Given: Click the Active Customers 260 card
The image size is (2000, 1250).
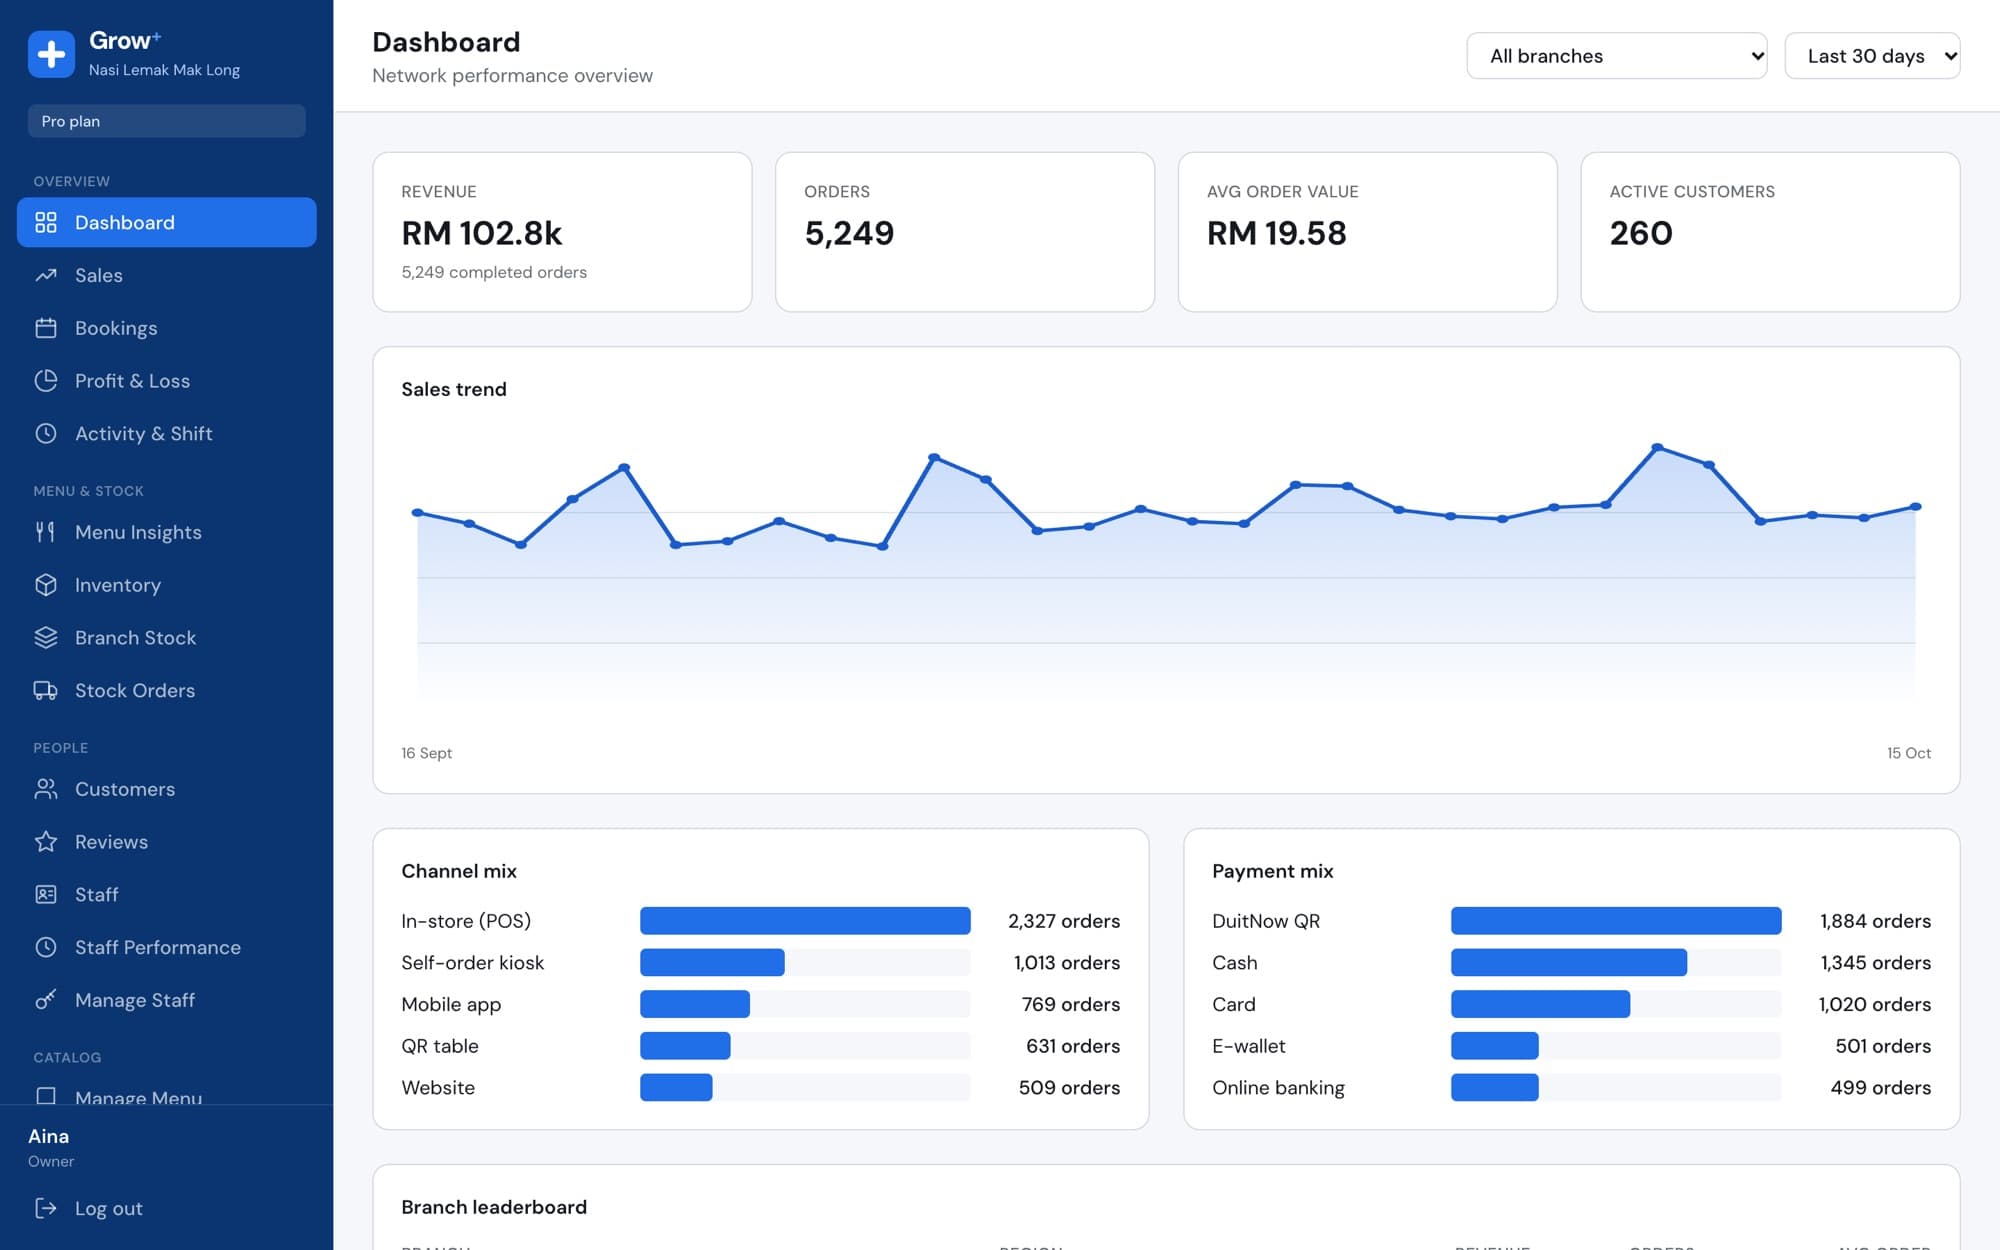Looking at the screenshot, I should pos(1770,232).
